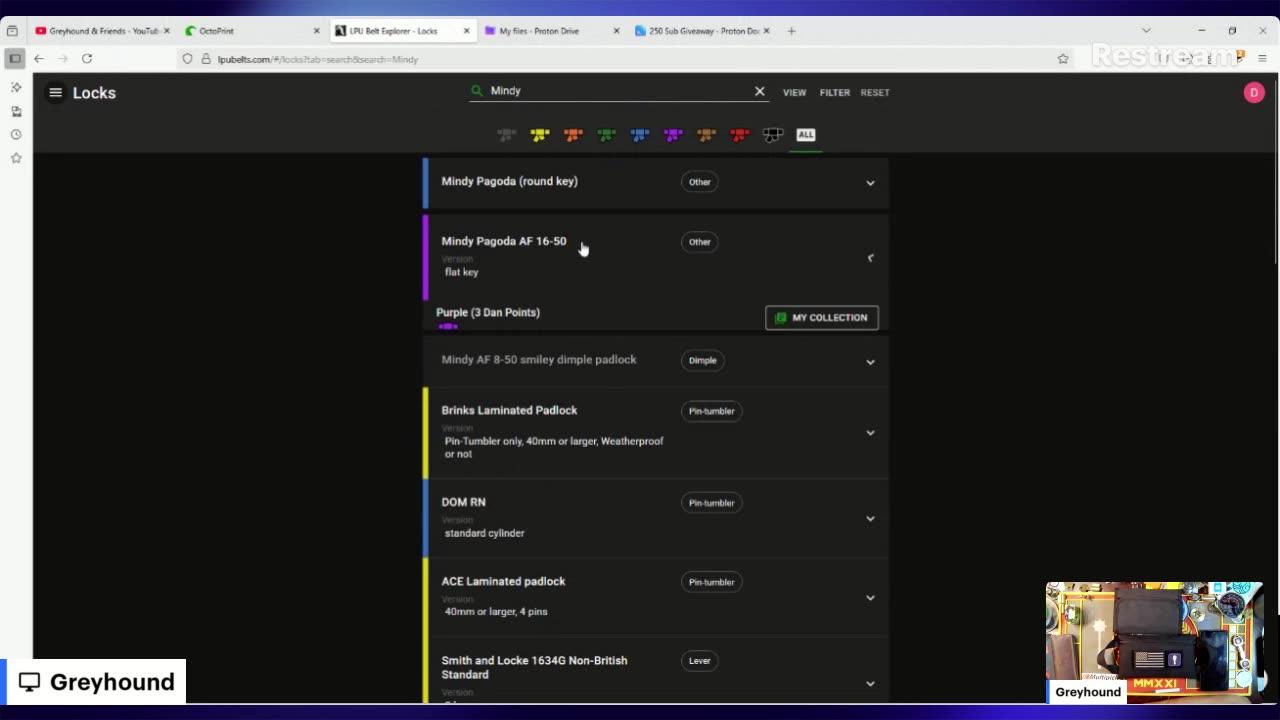
Task: Click the padlock site info icon
Action: (206, 59)
